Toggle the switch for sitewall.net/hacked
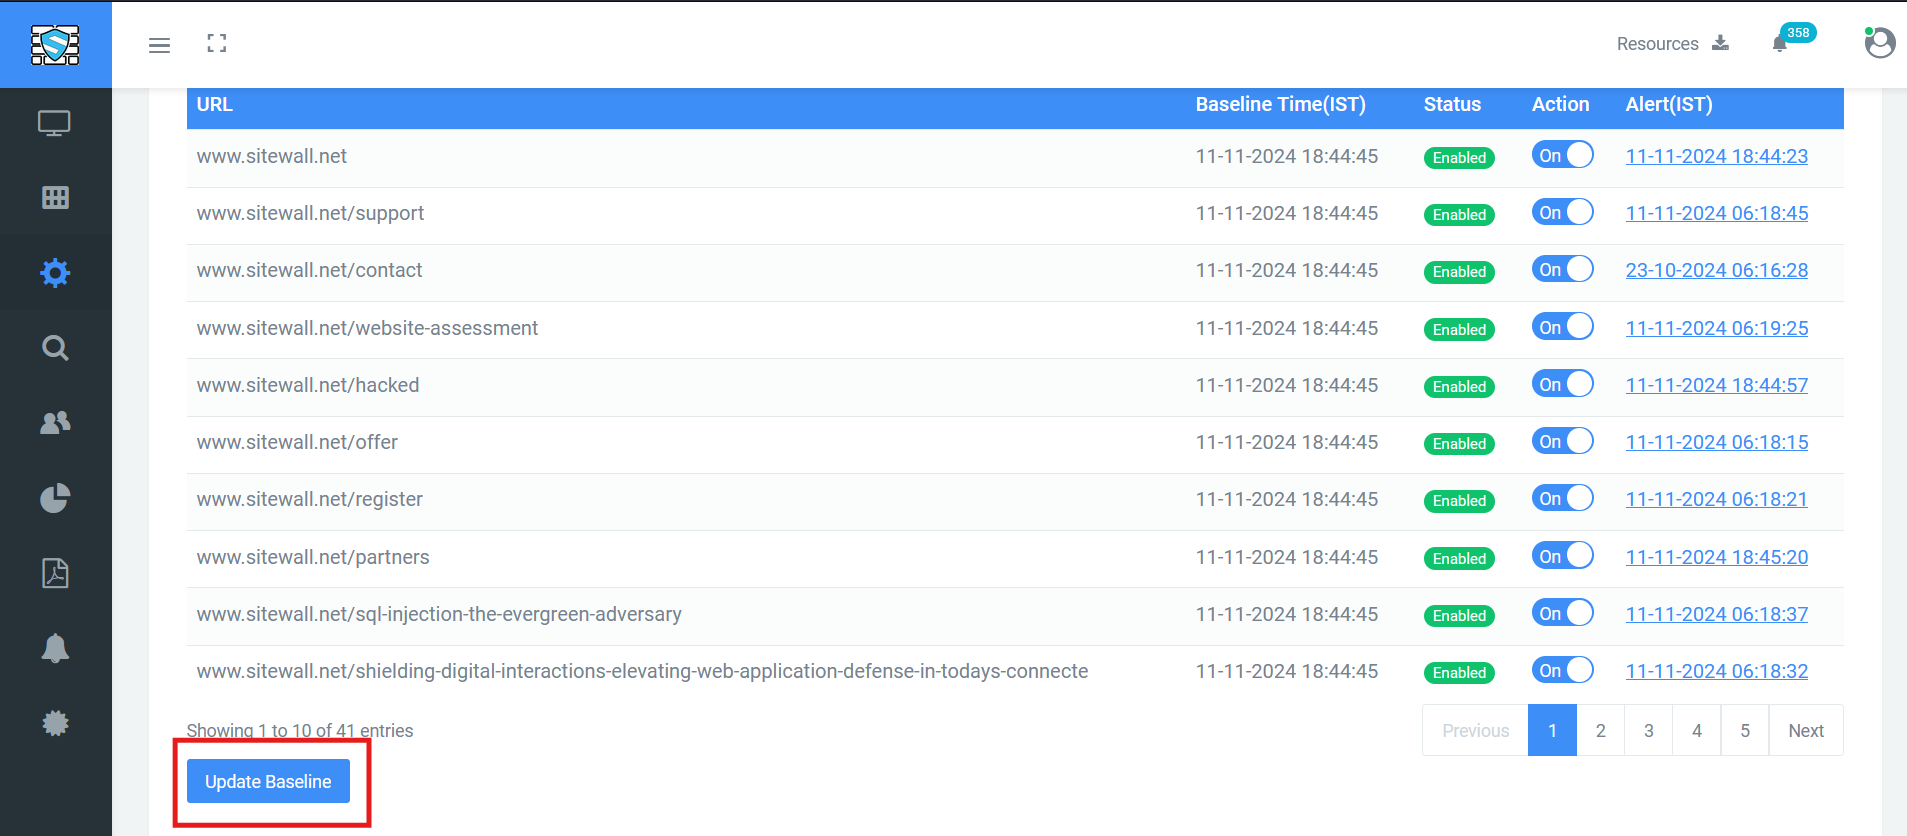 point(1562,384)
